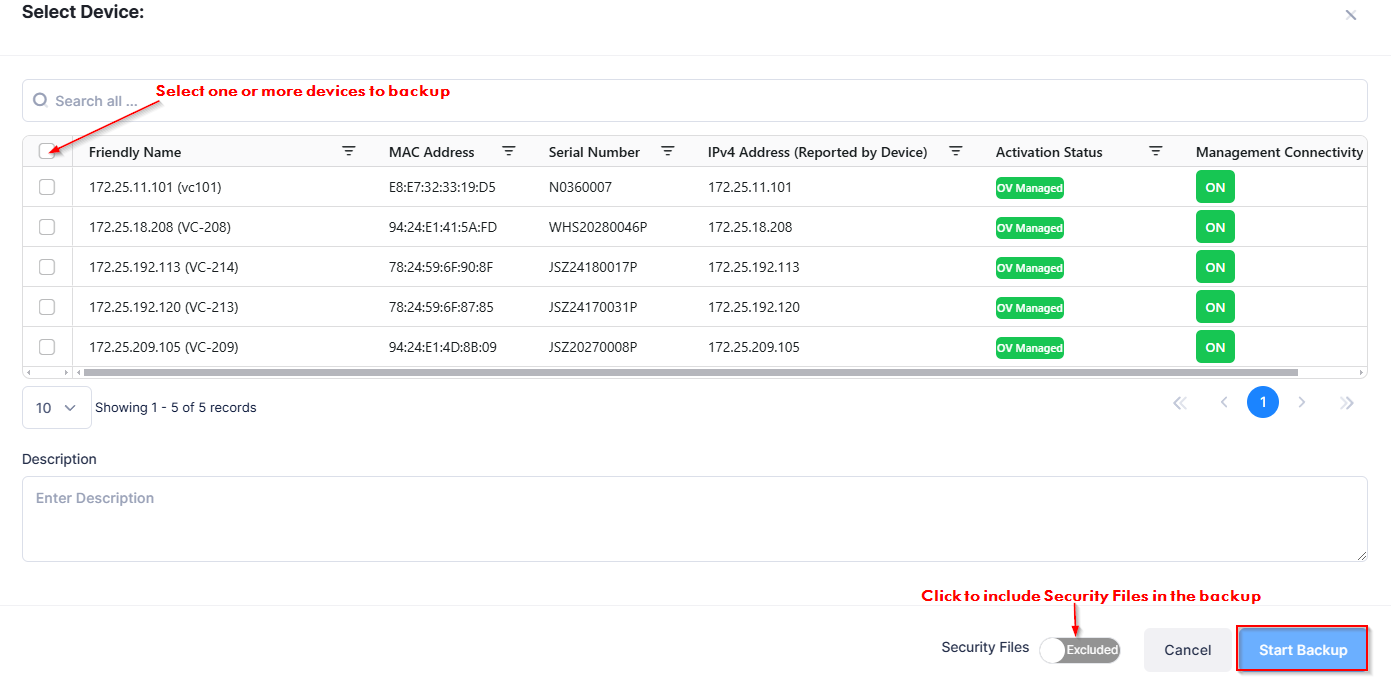Select device 172.25.11.101 (vc101) checkbox
This screenshot has height=687, width=1391.
47,187
